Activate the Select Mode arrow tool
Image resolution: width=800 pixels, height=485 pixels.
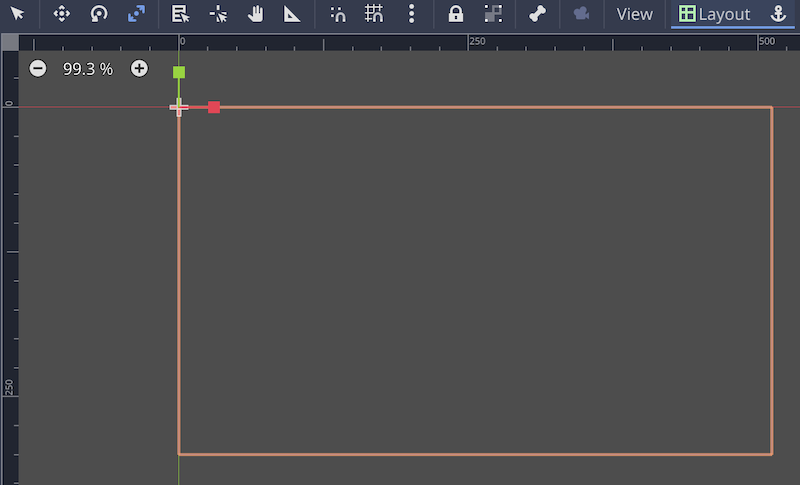(17, 14)
